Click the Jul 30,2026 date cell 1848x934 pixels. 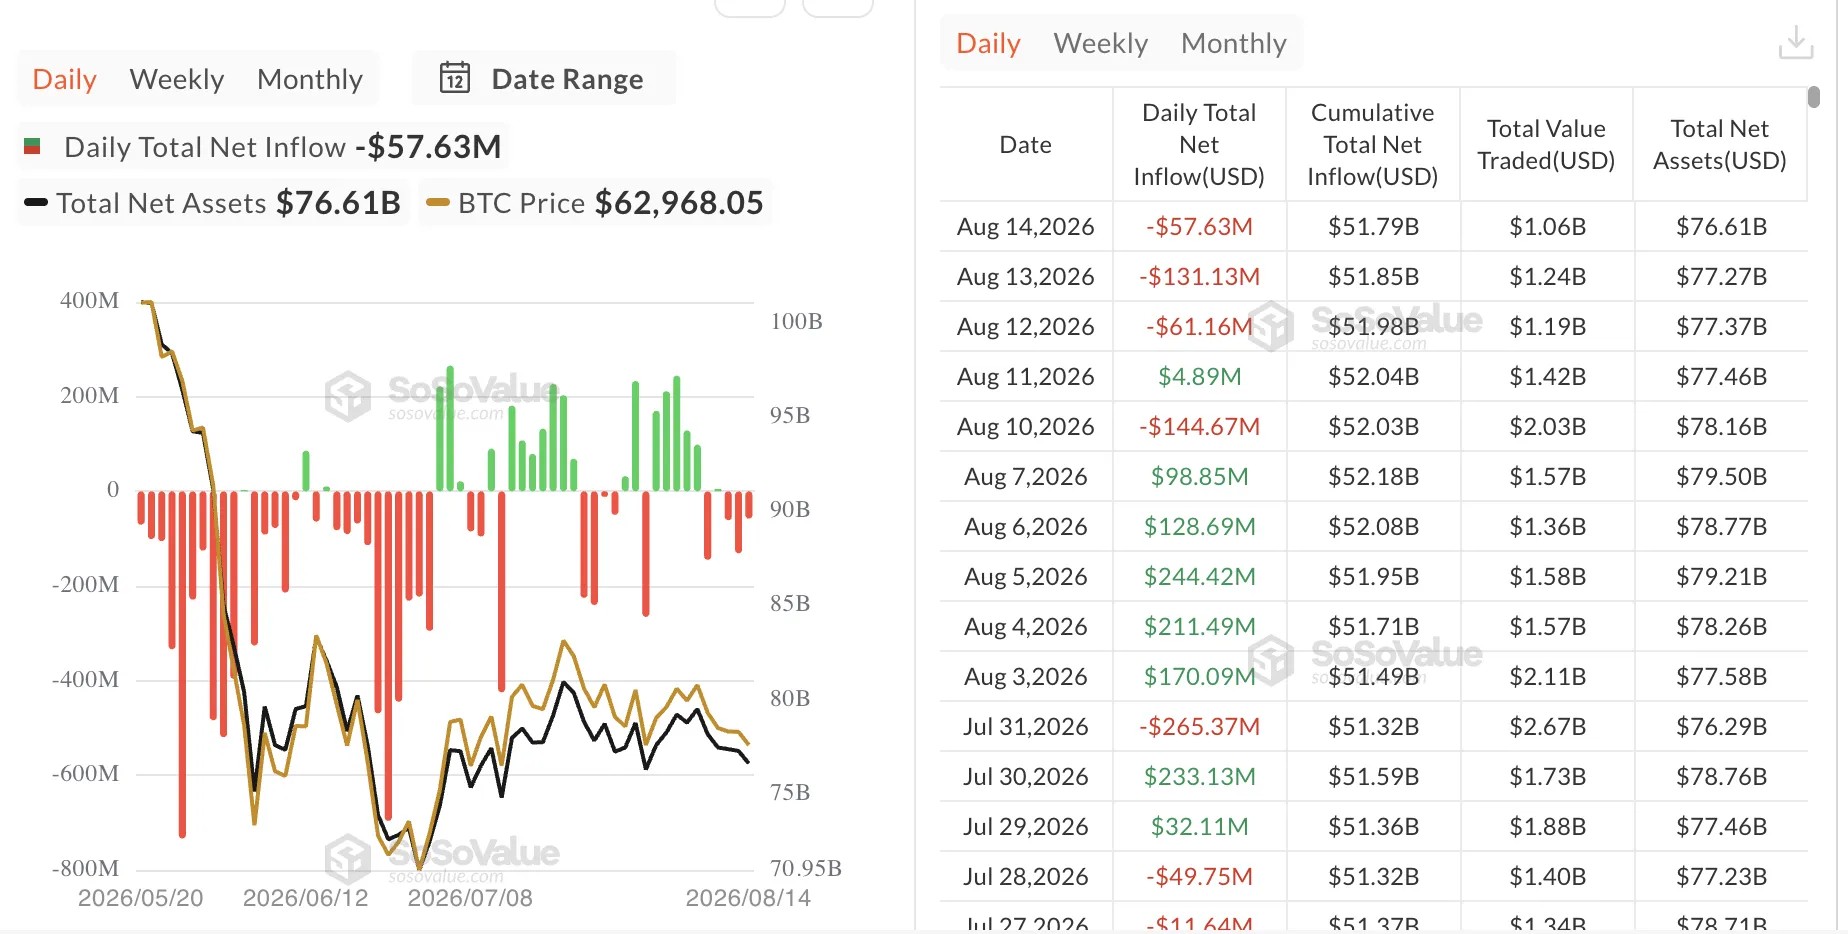tap(1026, 777)
